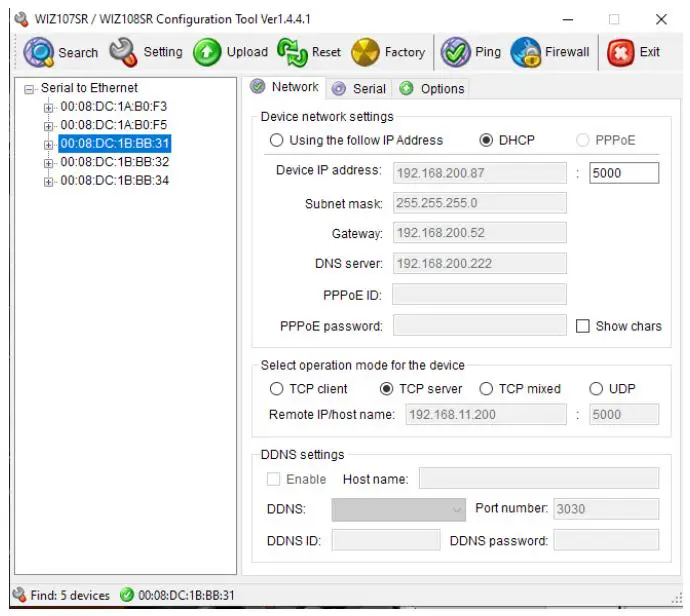Click the Serial to Ethernet root label
Screen dimensions: 690x616
click(x=89, y=88)
